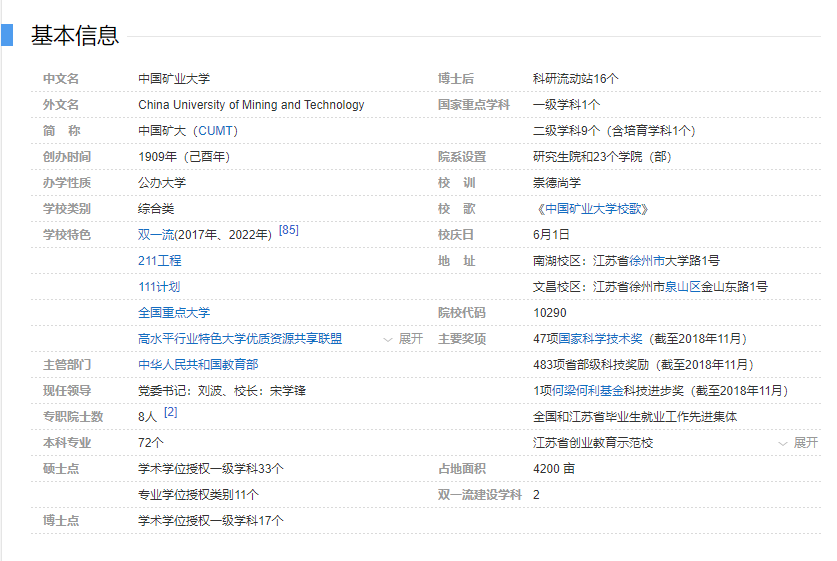
Task: Follow the 211工程 link
Action: tap(160, 261)
